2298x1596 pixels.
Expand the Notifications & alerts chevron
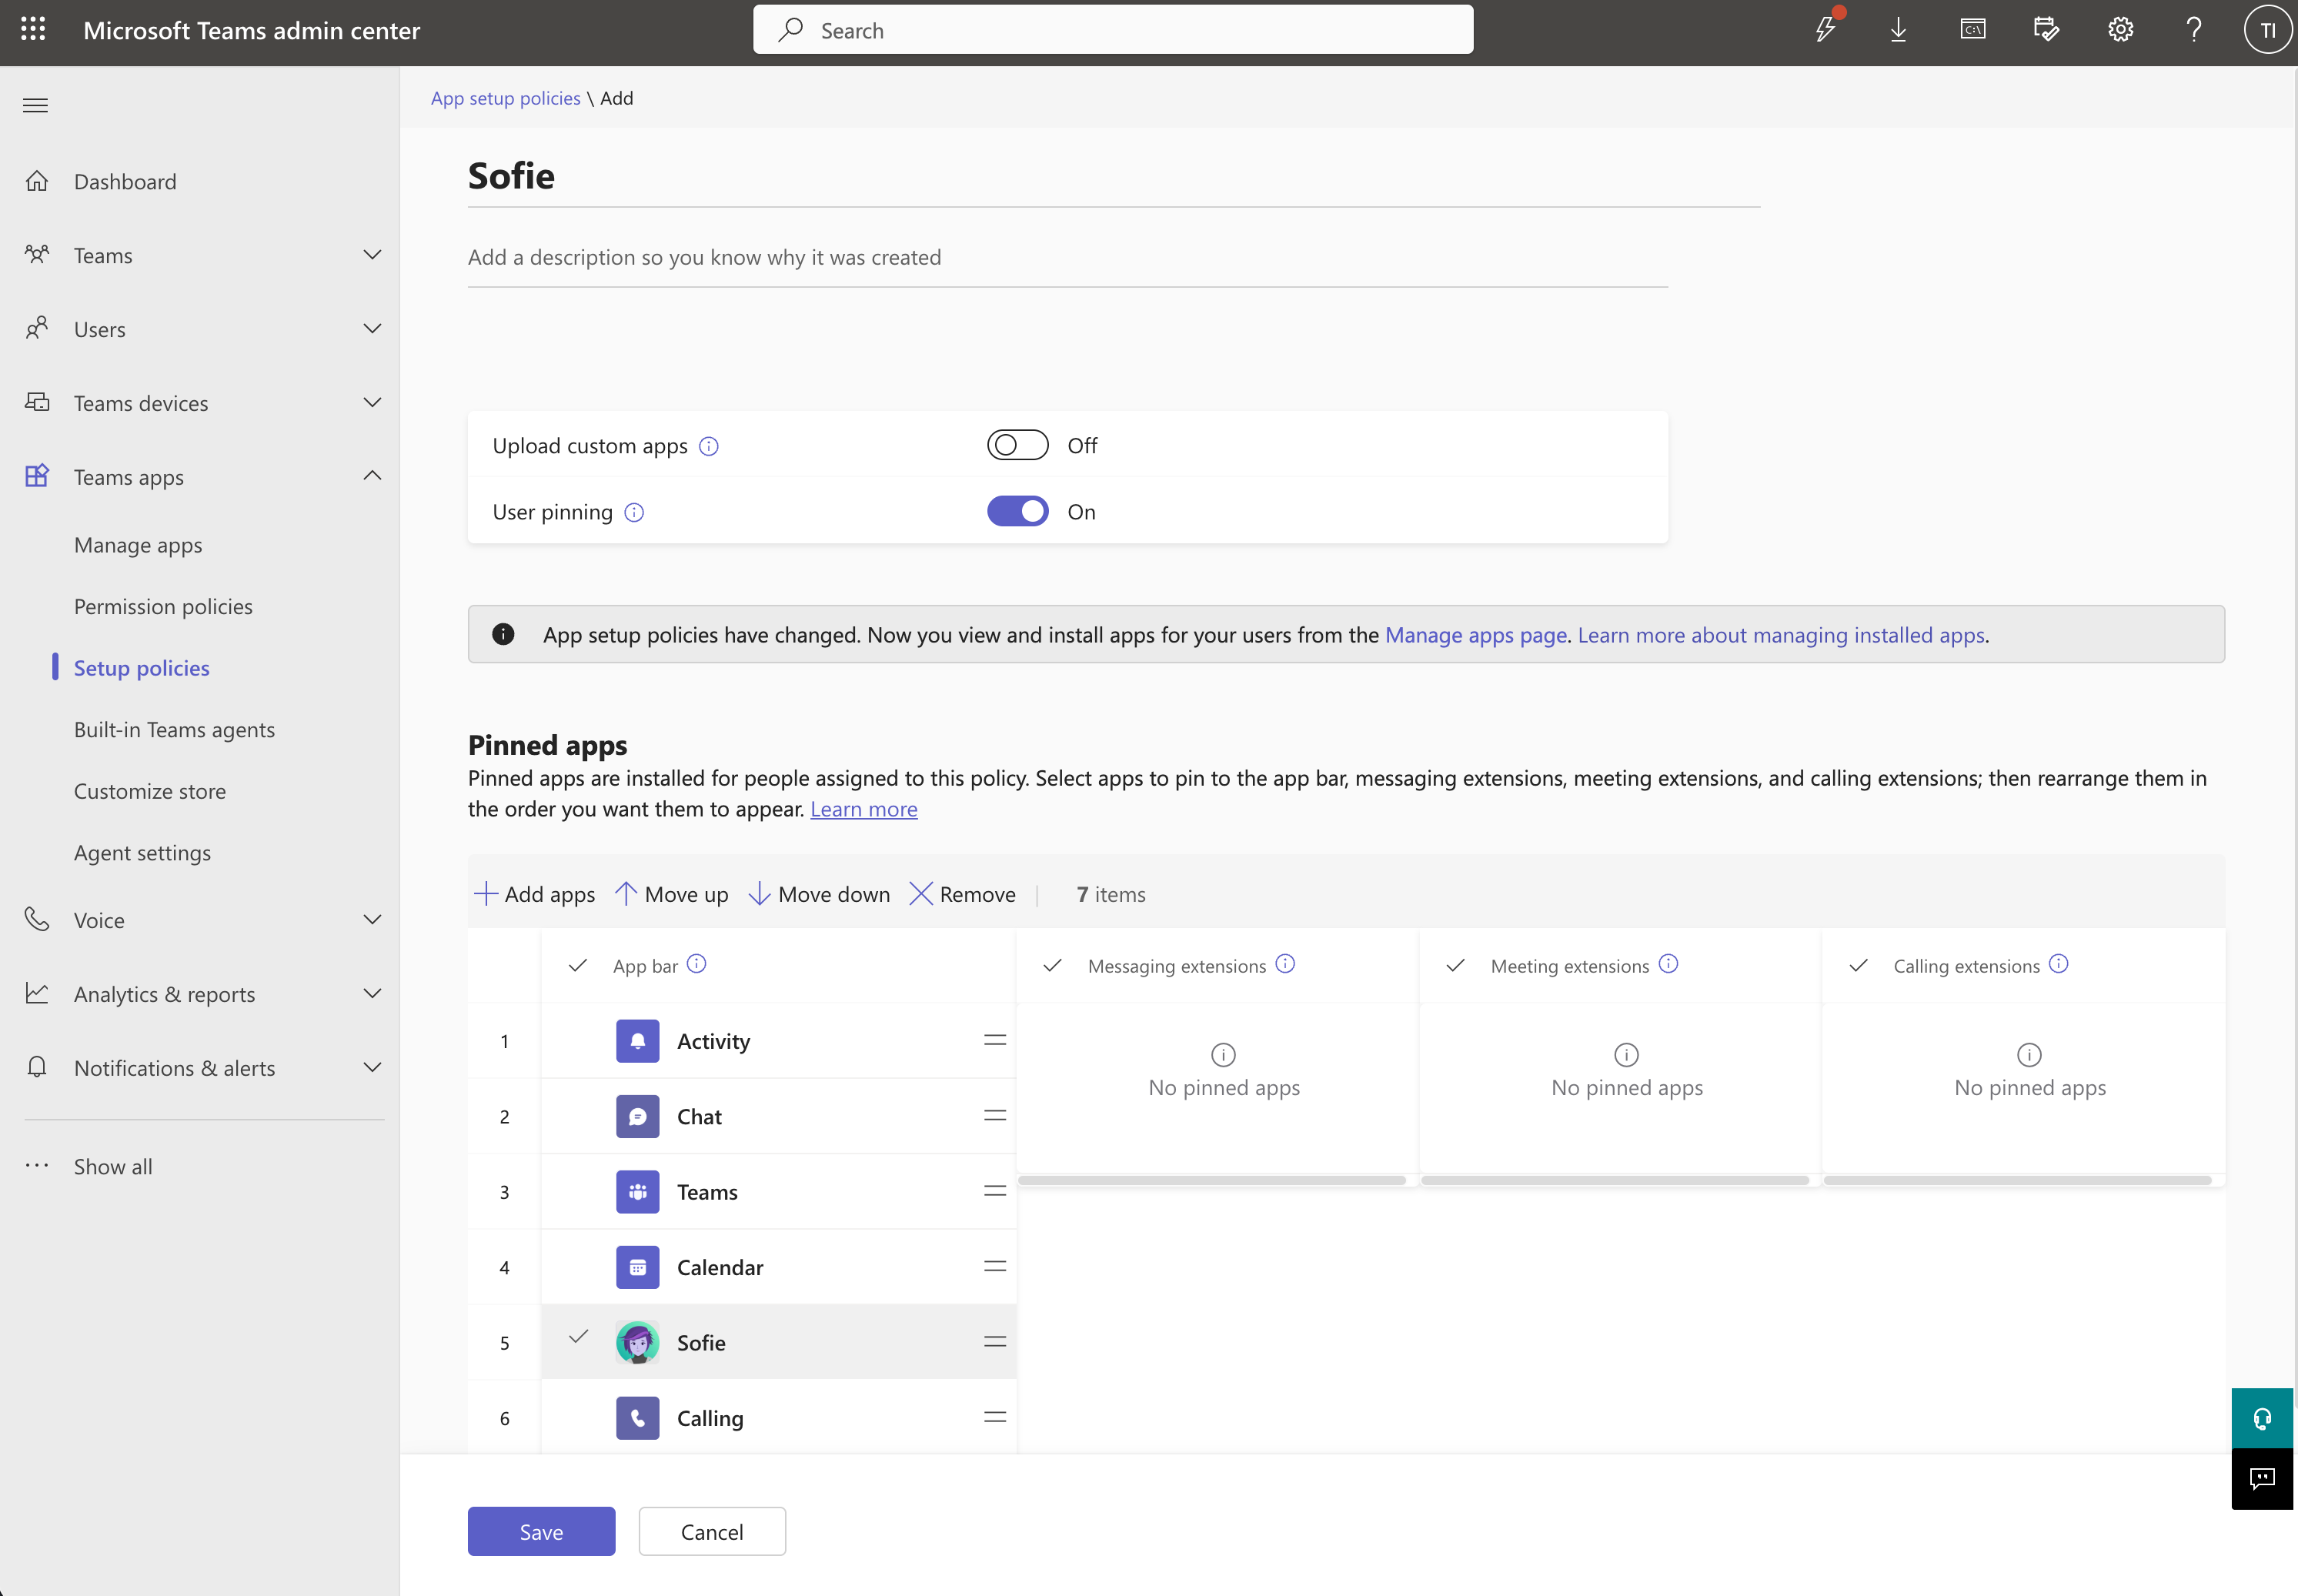pyautogui.click(x=372, y=1068)
